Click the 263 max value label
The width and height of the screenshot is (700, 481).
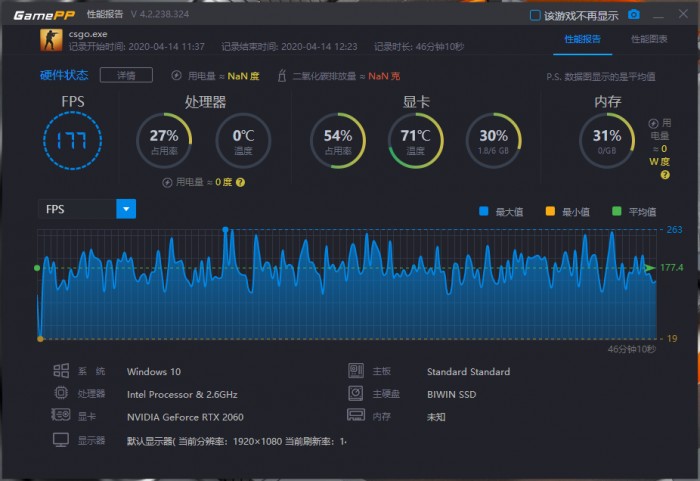pyautogui.click(x=674, y=230)
